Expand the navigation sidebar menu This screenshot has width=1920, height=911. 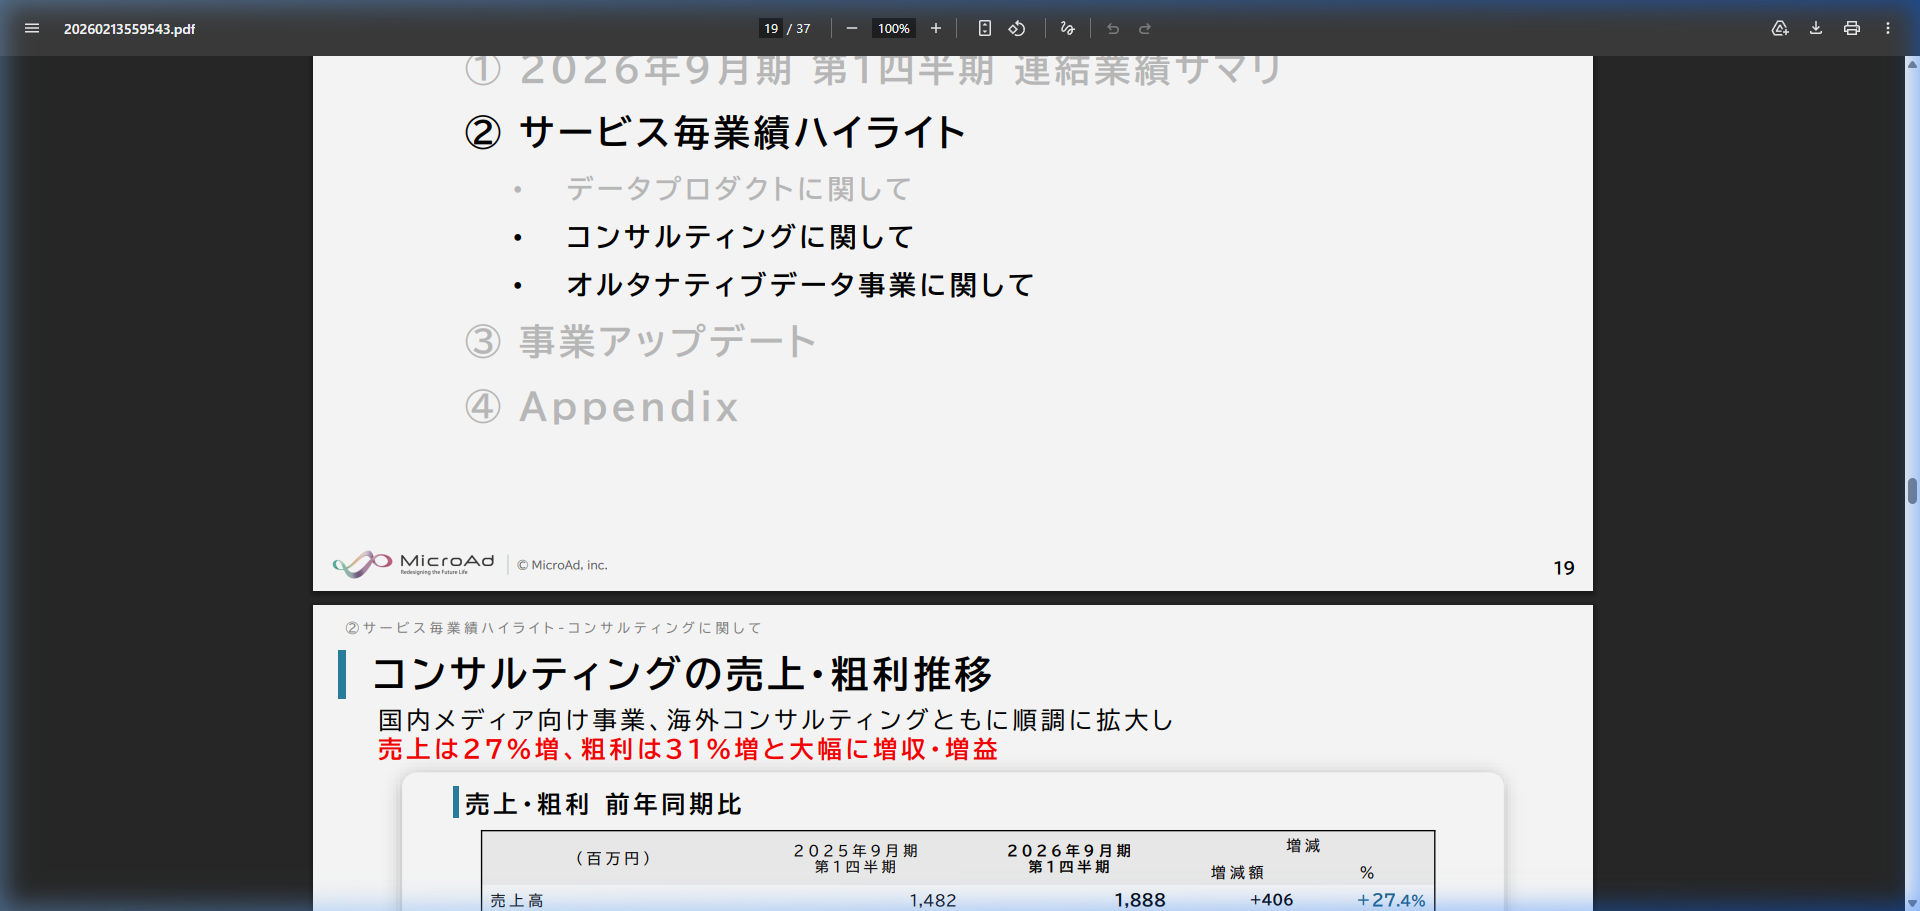32,28
